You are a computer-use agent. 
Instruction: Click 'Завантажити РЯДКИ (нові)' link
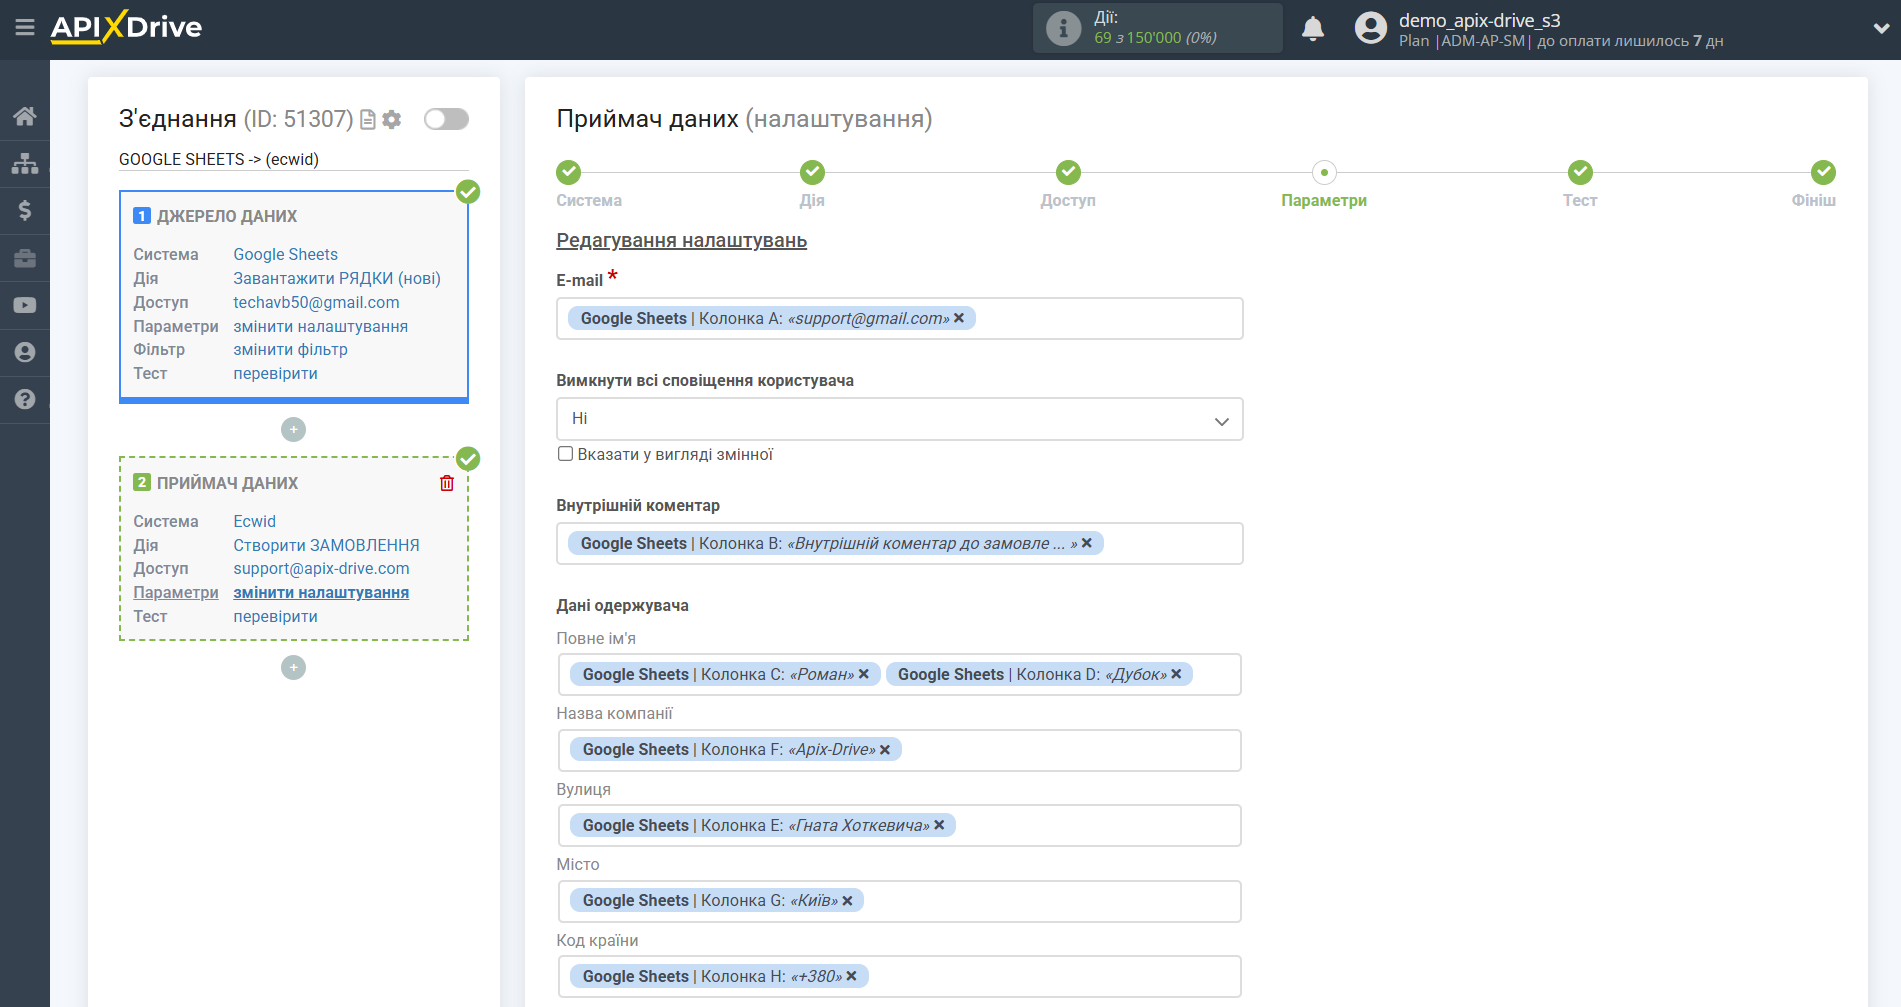[x=337, y=278]
